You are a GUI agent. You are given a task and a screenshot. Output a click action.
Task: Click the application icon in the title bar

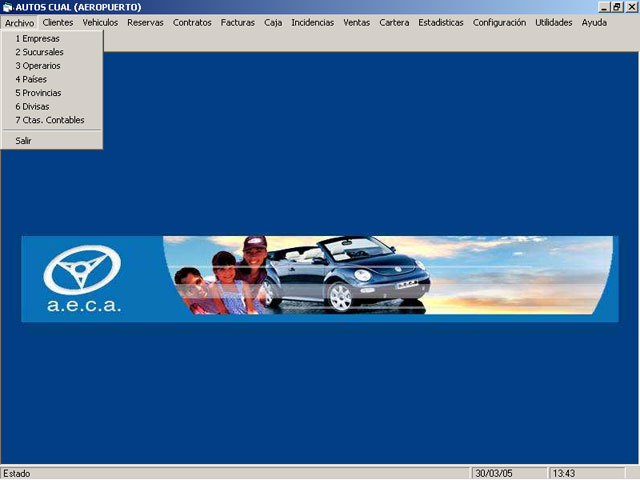[x=8, y=7]
